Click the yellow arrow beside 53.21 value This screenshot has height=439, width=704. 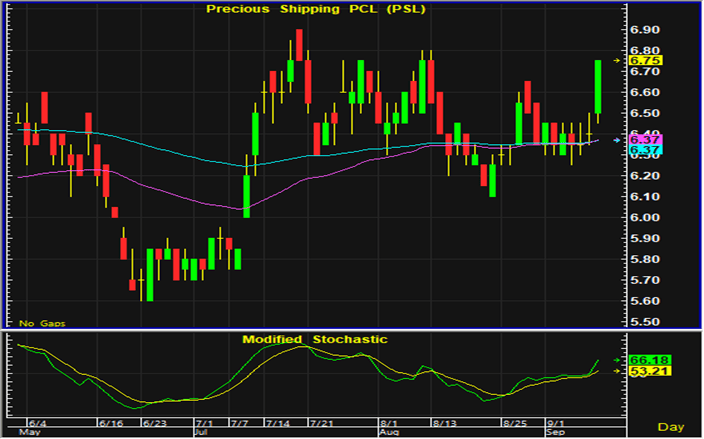coord(616,371)
